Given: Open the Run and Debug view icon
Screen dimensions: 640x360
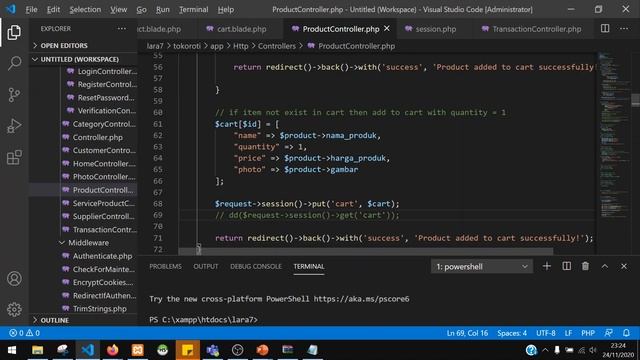Looking at the screenshot, I should coord(14,126).
